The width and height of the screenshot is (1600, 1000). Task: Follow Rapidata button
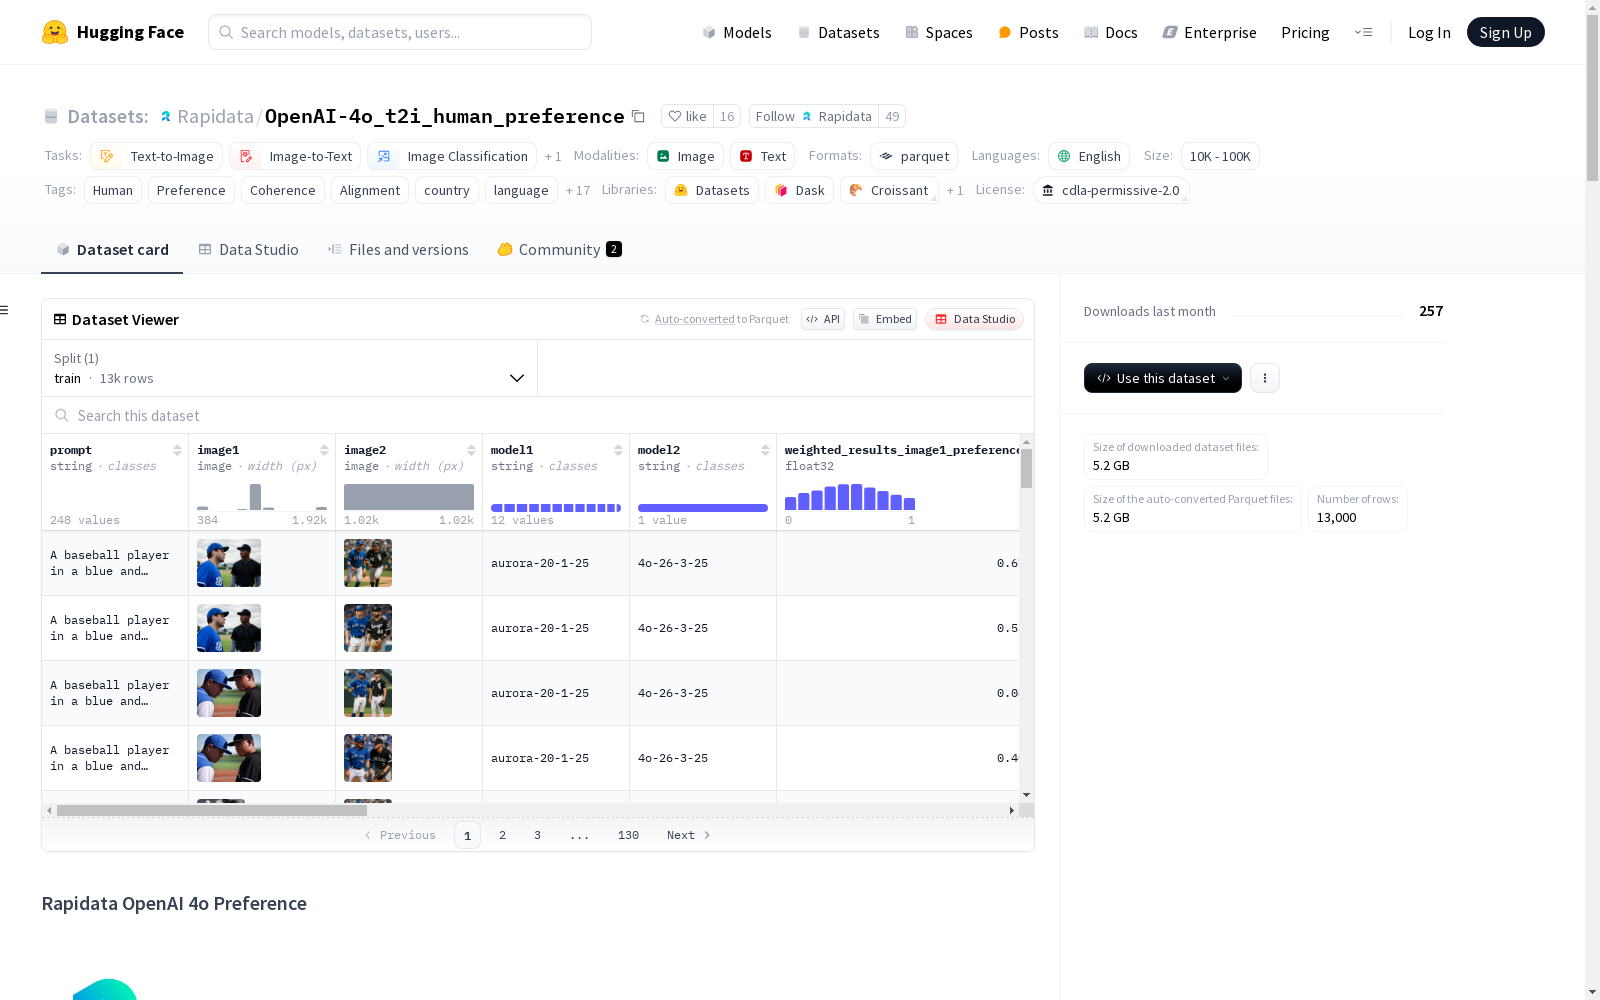pyautogui.click(x=813, y=116)
